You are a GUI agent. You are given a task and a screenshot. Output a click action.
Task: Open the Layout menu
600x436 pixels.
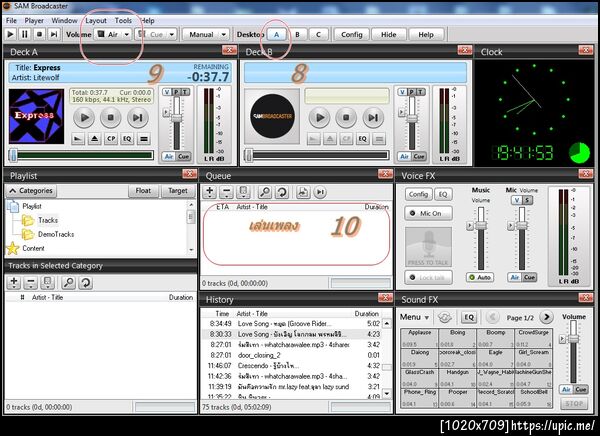pyautogui.click(x=96, y=21)
